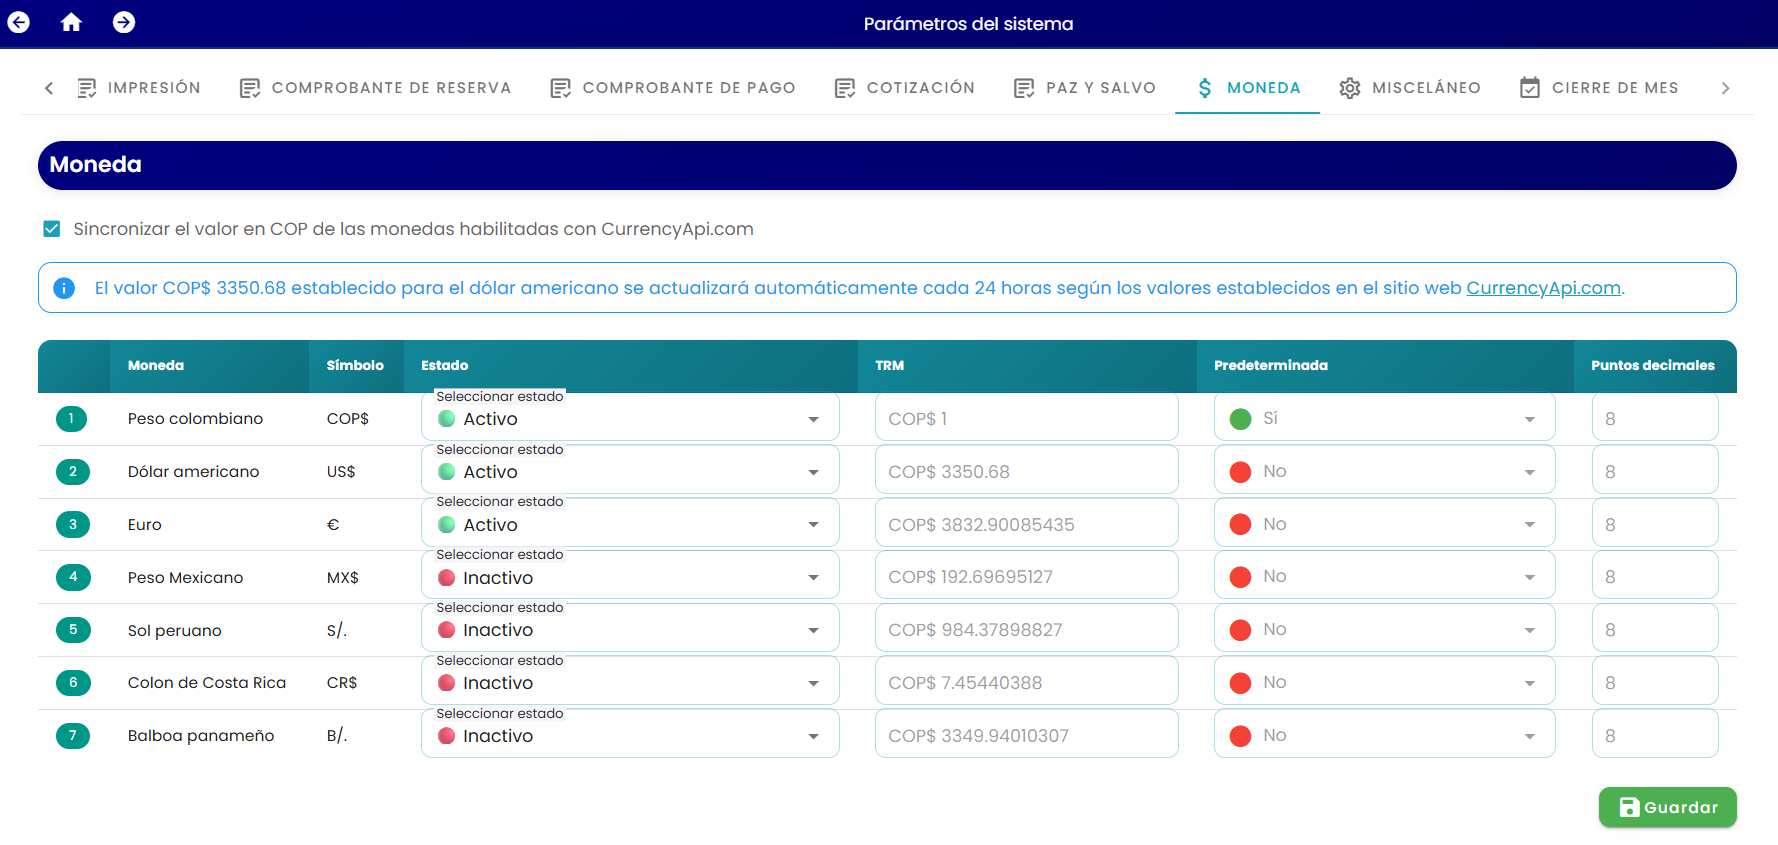The image size is (1778, 845).
Task: Click Puntos decimales field for Peso colombiano
Action: pos(1655,418)
